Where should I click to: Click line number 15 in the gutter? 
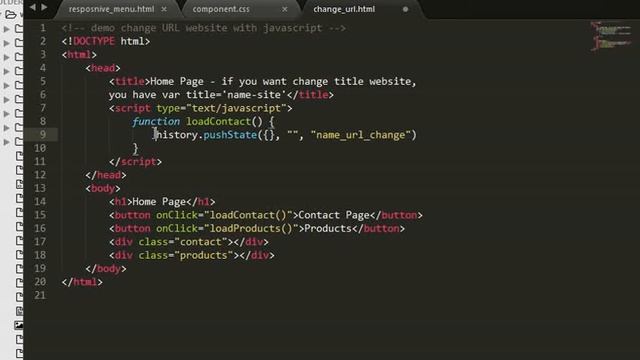[40, 215]
